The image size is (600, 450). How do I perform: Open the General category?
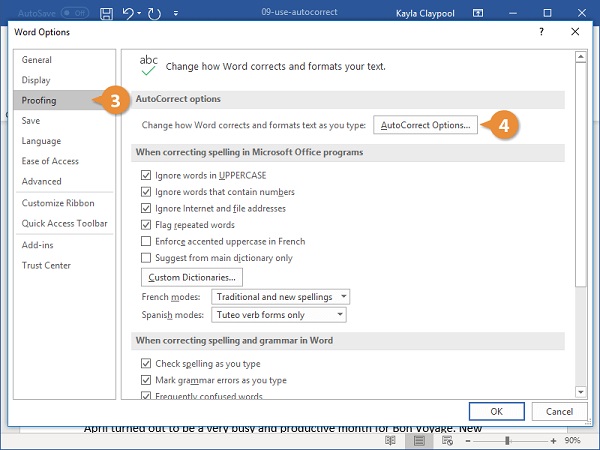tap(64, 60)
